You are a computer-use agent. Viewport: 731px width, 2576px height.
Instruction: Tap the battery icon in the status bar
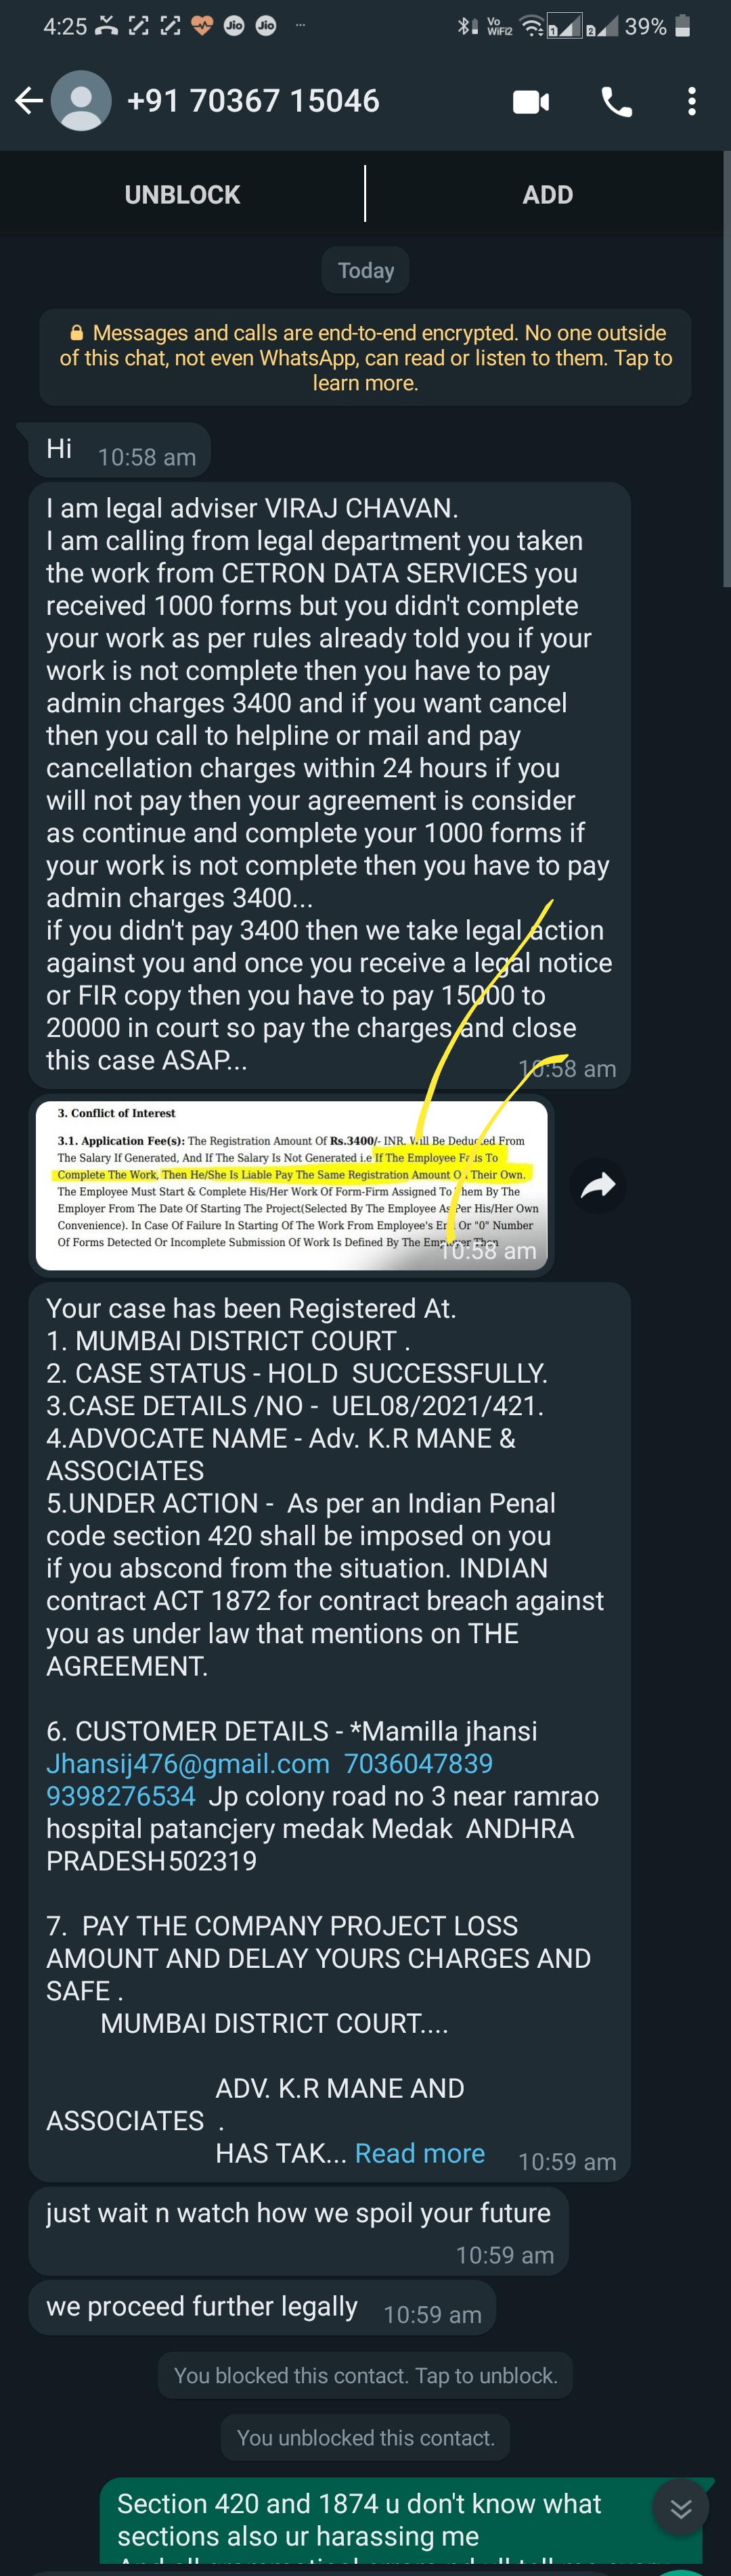tap(683, 27)
